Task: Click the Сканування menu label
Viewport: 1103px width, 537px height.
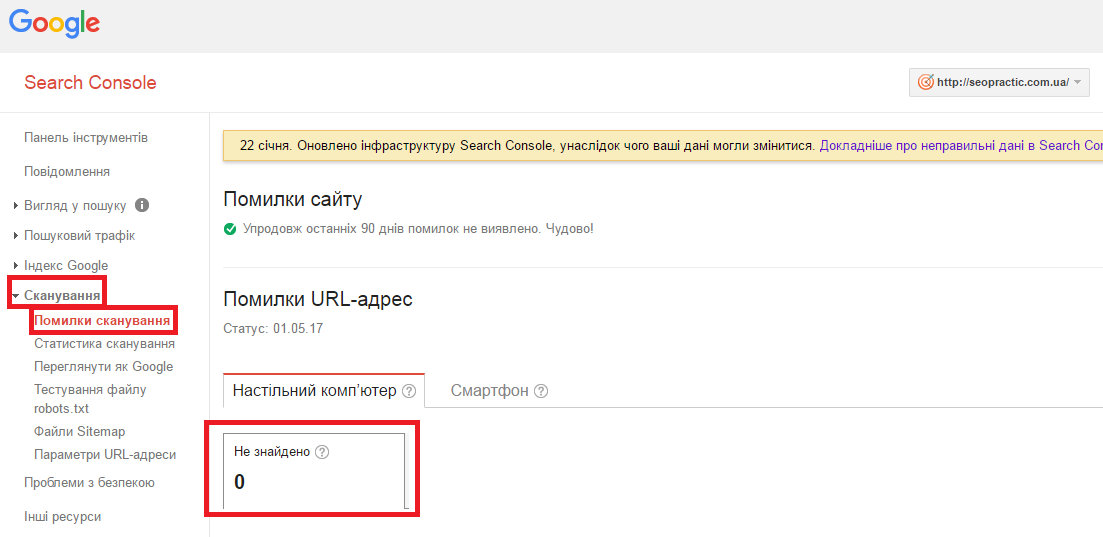Action: (62, 295)
